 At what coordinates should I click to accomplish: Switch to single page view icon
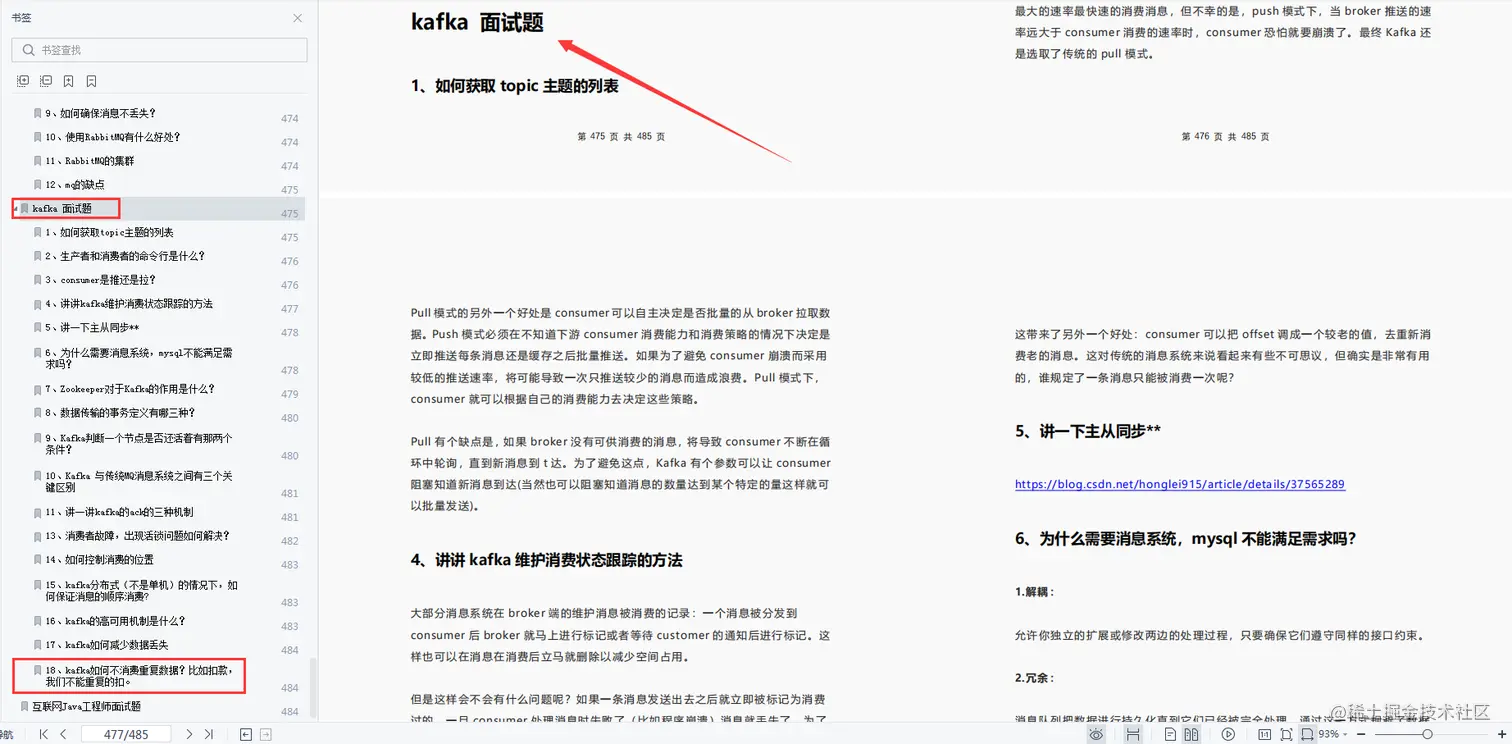tap(1171, 733)
